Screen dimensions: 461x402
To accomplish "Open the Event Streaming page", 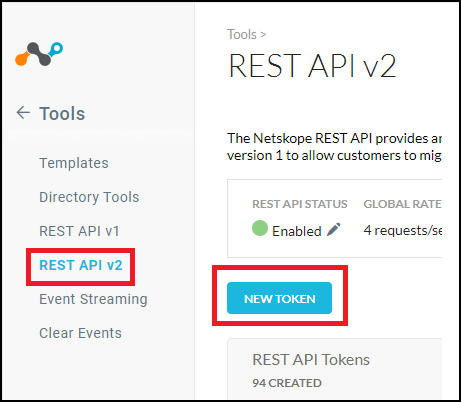I will click(x=93, y=299).
